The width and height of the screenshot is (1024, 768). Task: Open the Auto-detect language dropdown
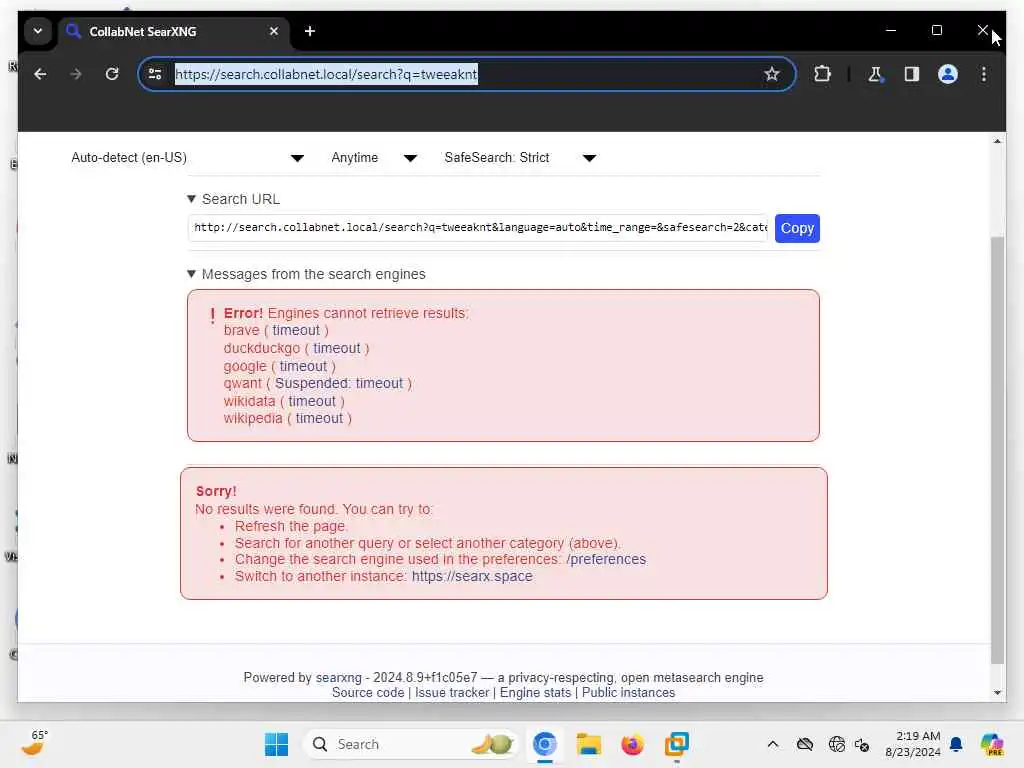(187, 158)
